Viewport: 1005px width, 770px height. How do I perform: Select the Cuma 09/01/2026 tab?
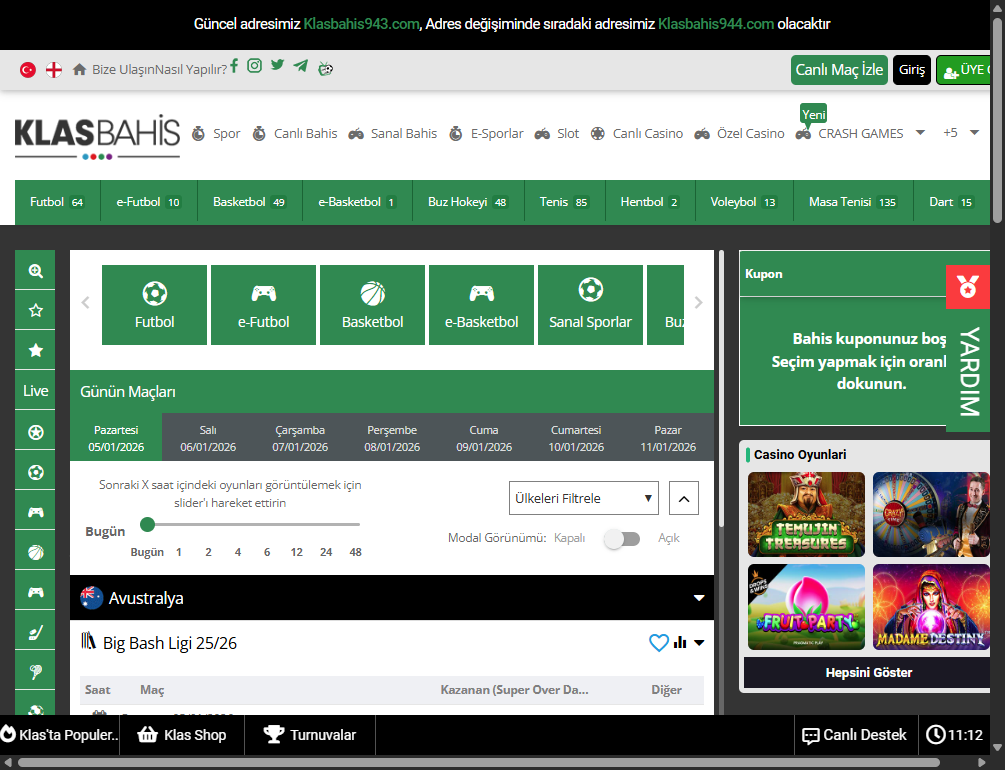pos(484,438)
